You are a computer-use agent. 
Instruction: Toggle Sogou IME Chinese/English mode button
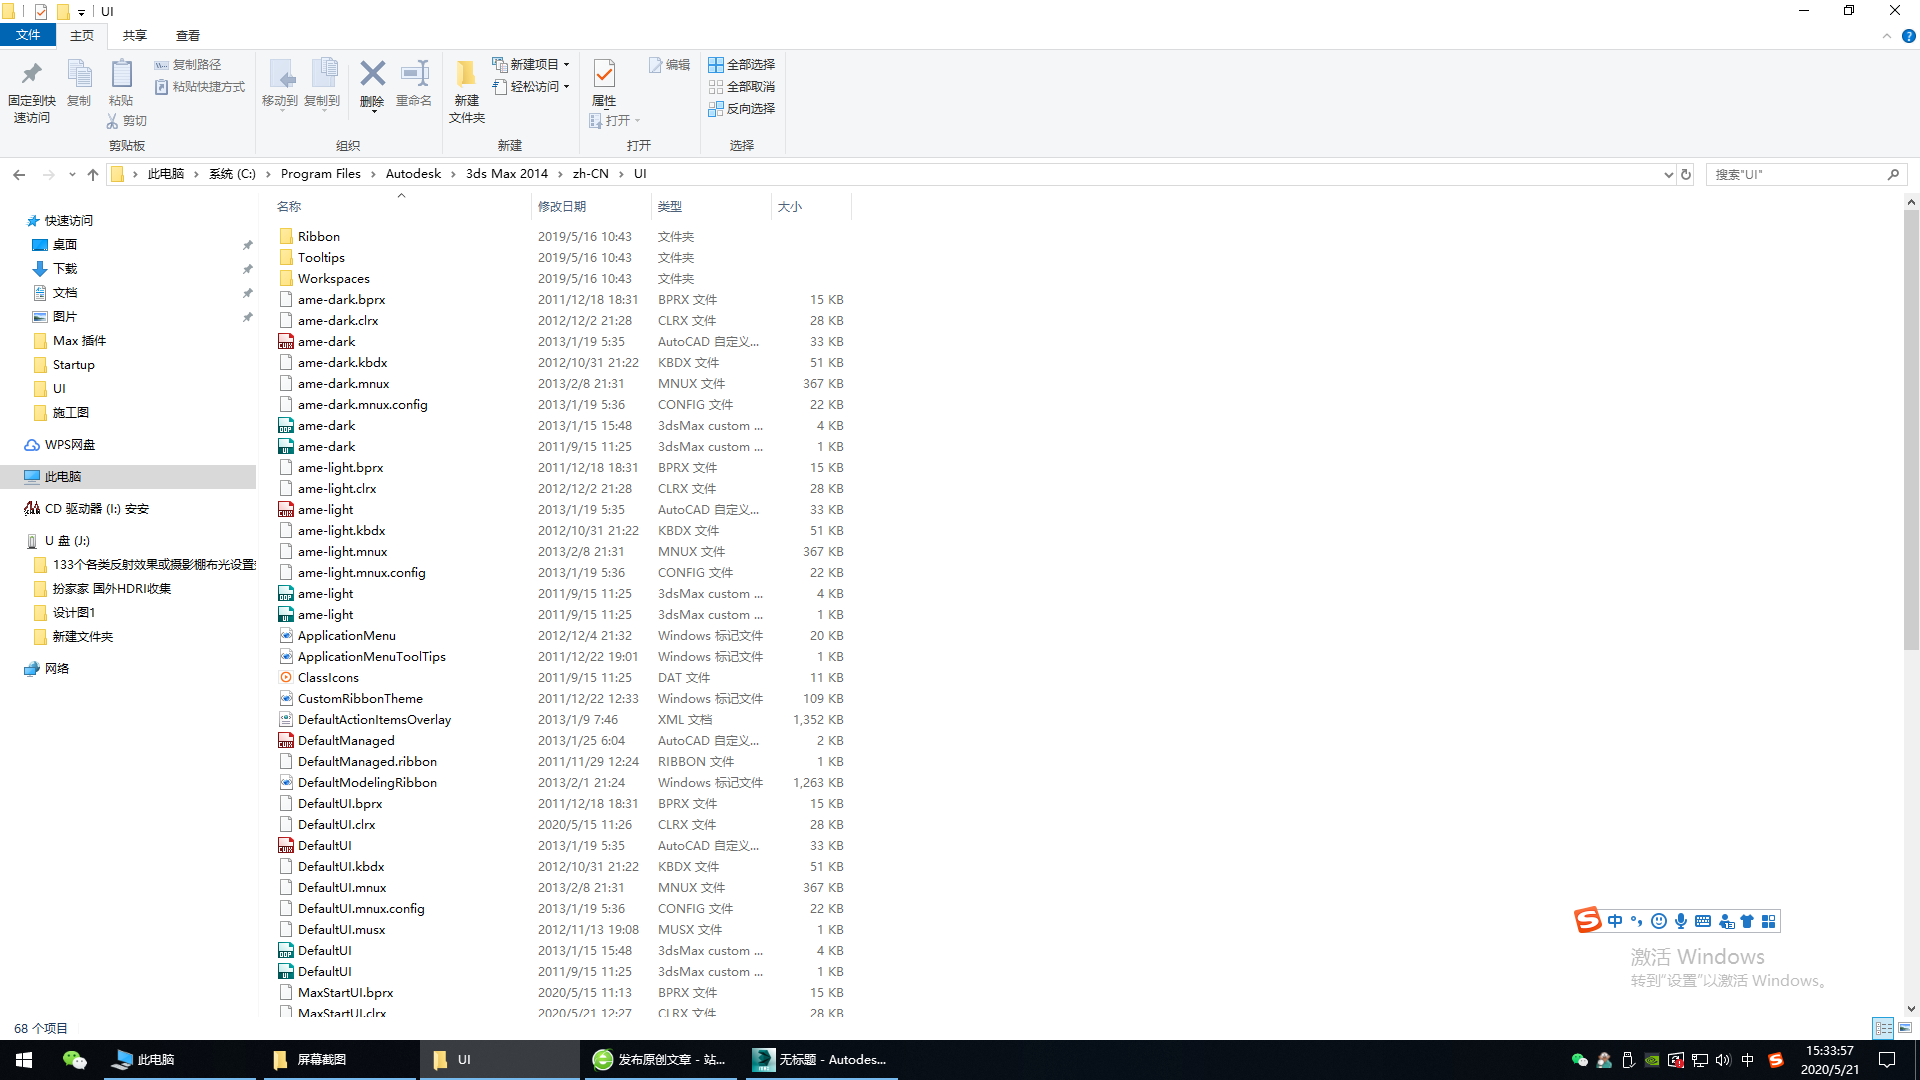coord(1615,921)
